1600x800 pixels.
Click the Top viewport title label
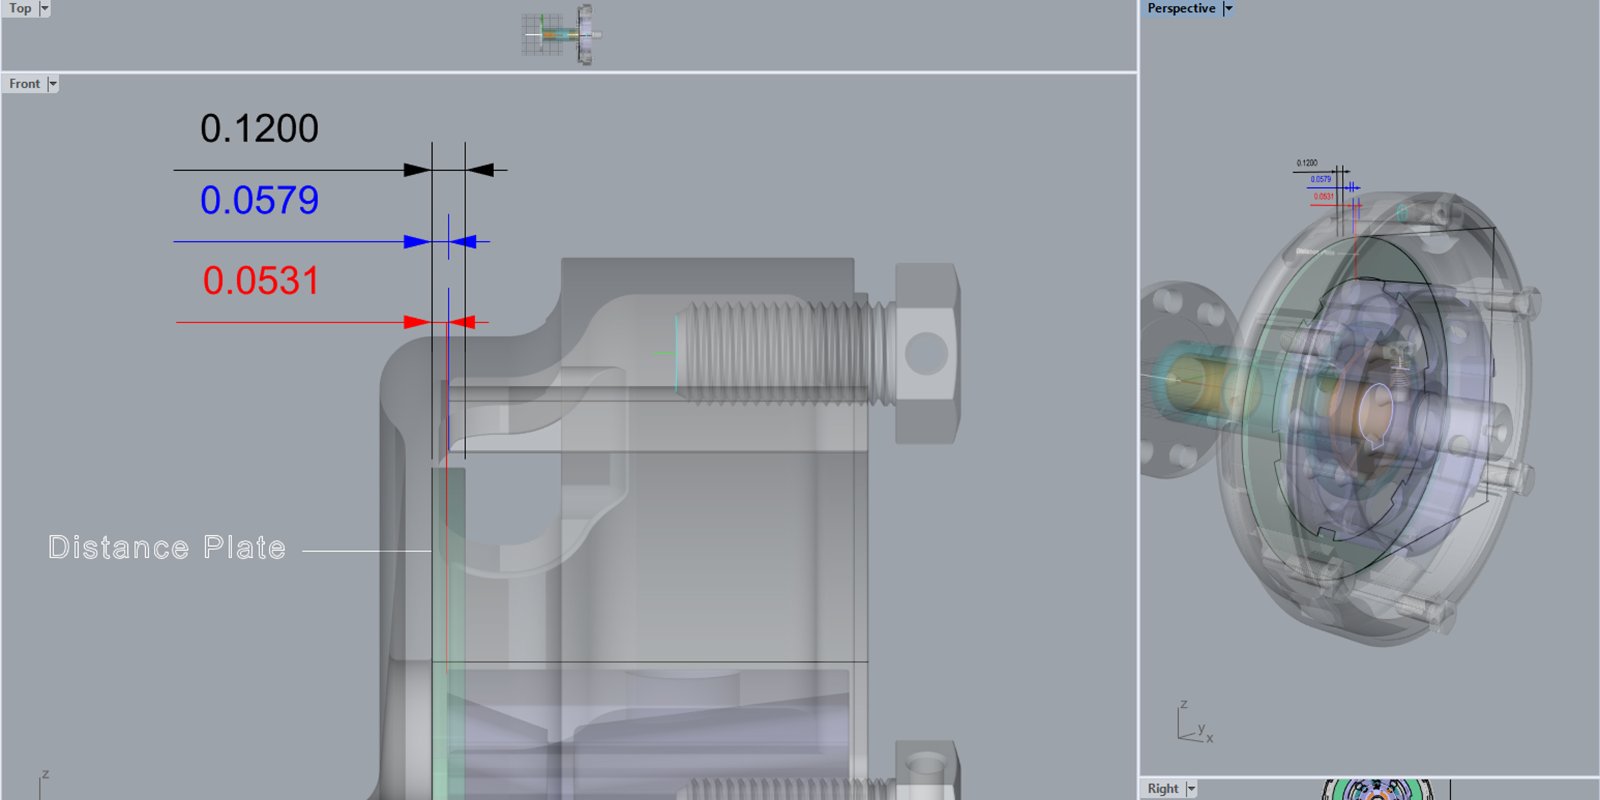pos(20,8)
